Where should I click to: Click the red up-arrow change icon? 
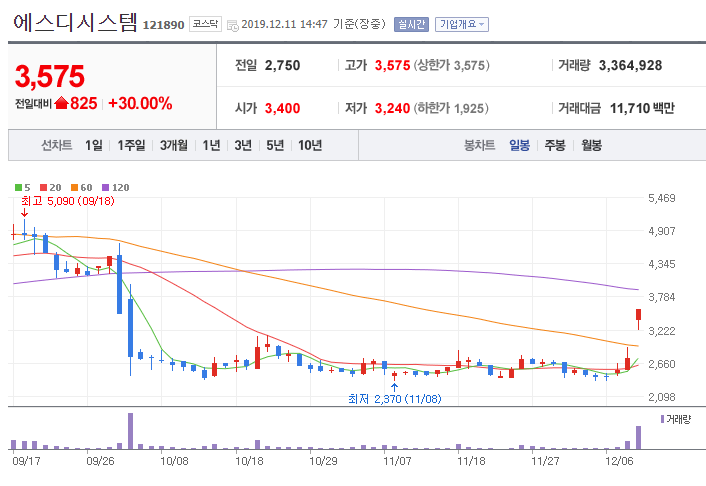click(x=61, y=104)
